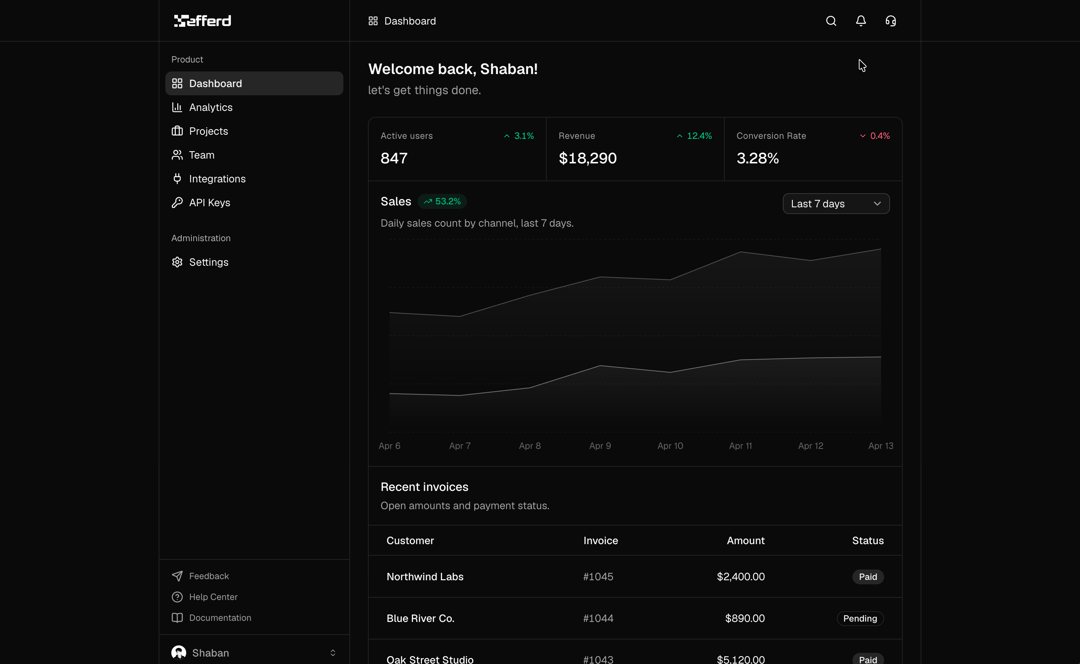Open Settings under Administration
Image resolution: width=1080 pixels, height=664 pixels.
[254, 262]
